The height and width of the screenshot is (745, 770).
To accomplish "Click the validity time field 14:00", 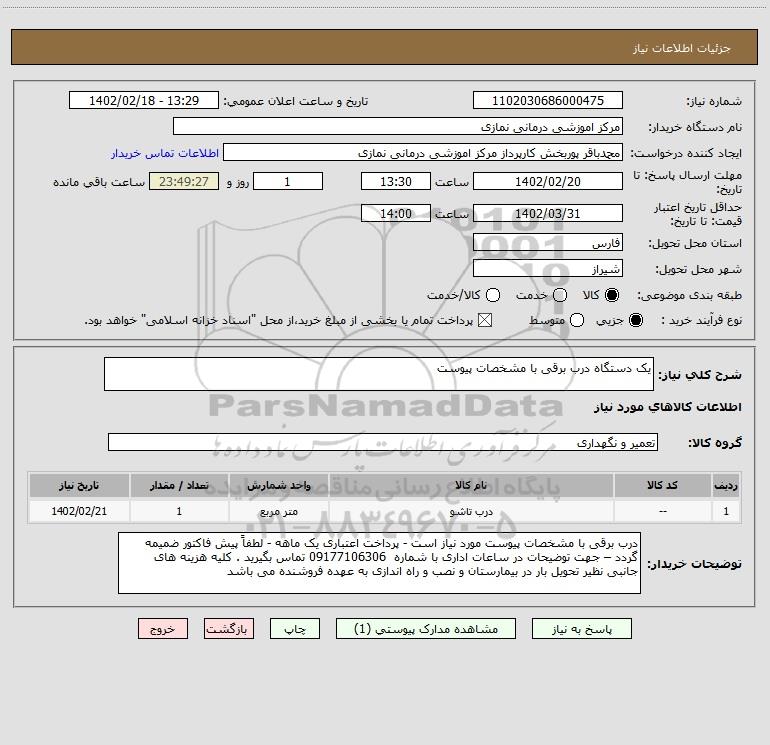I will (x=396, y=213).
